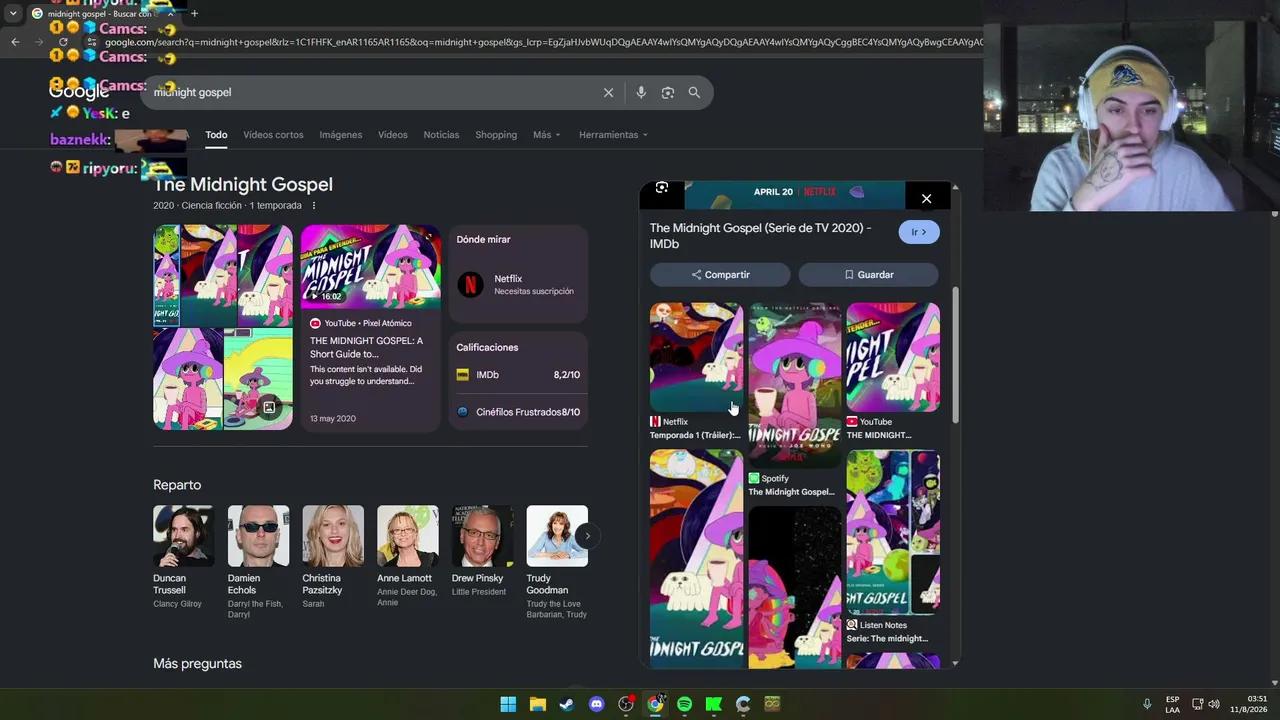The image size is (1280, 720).
Task: Start a voice search with the microphone
Action: point(641,92)
